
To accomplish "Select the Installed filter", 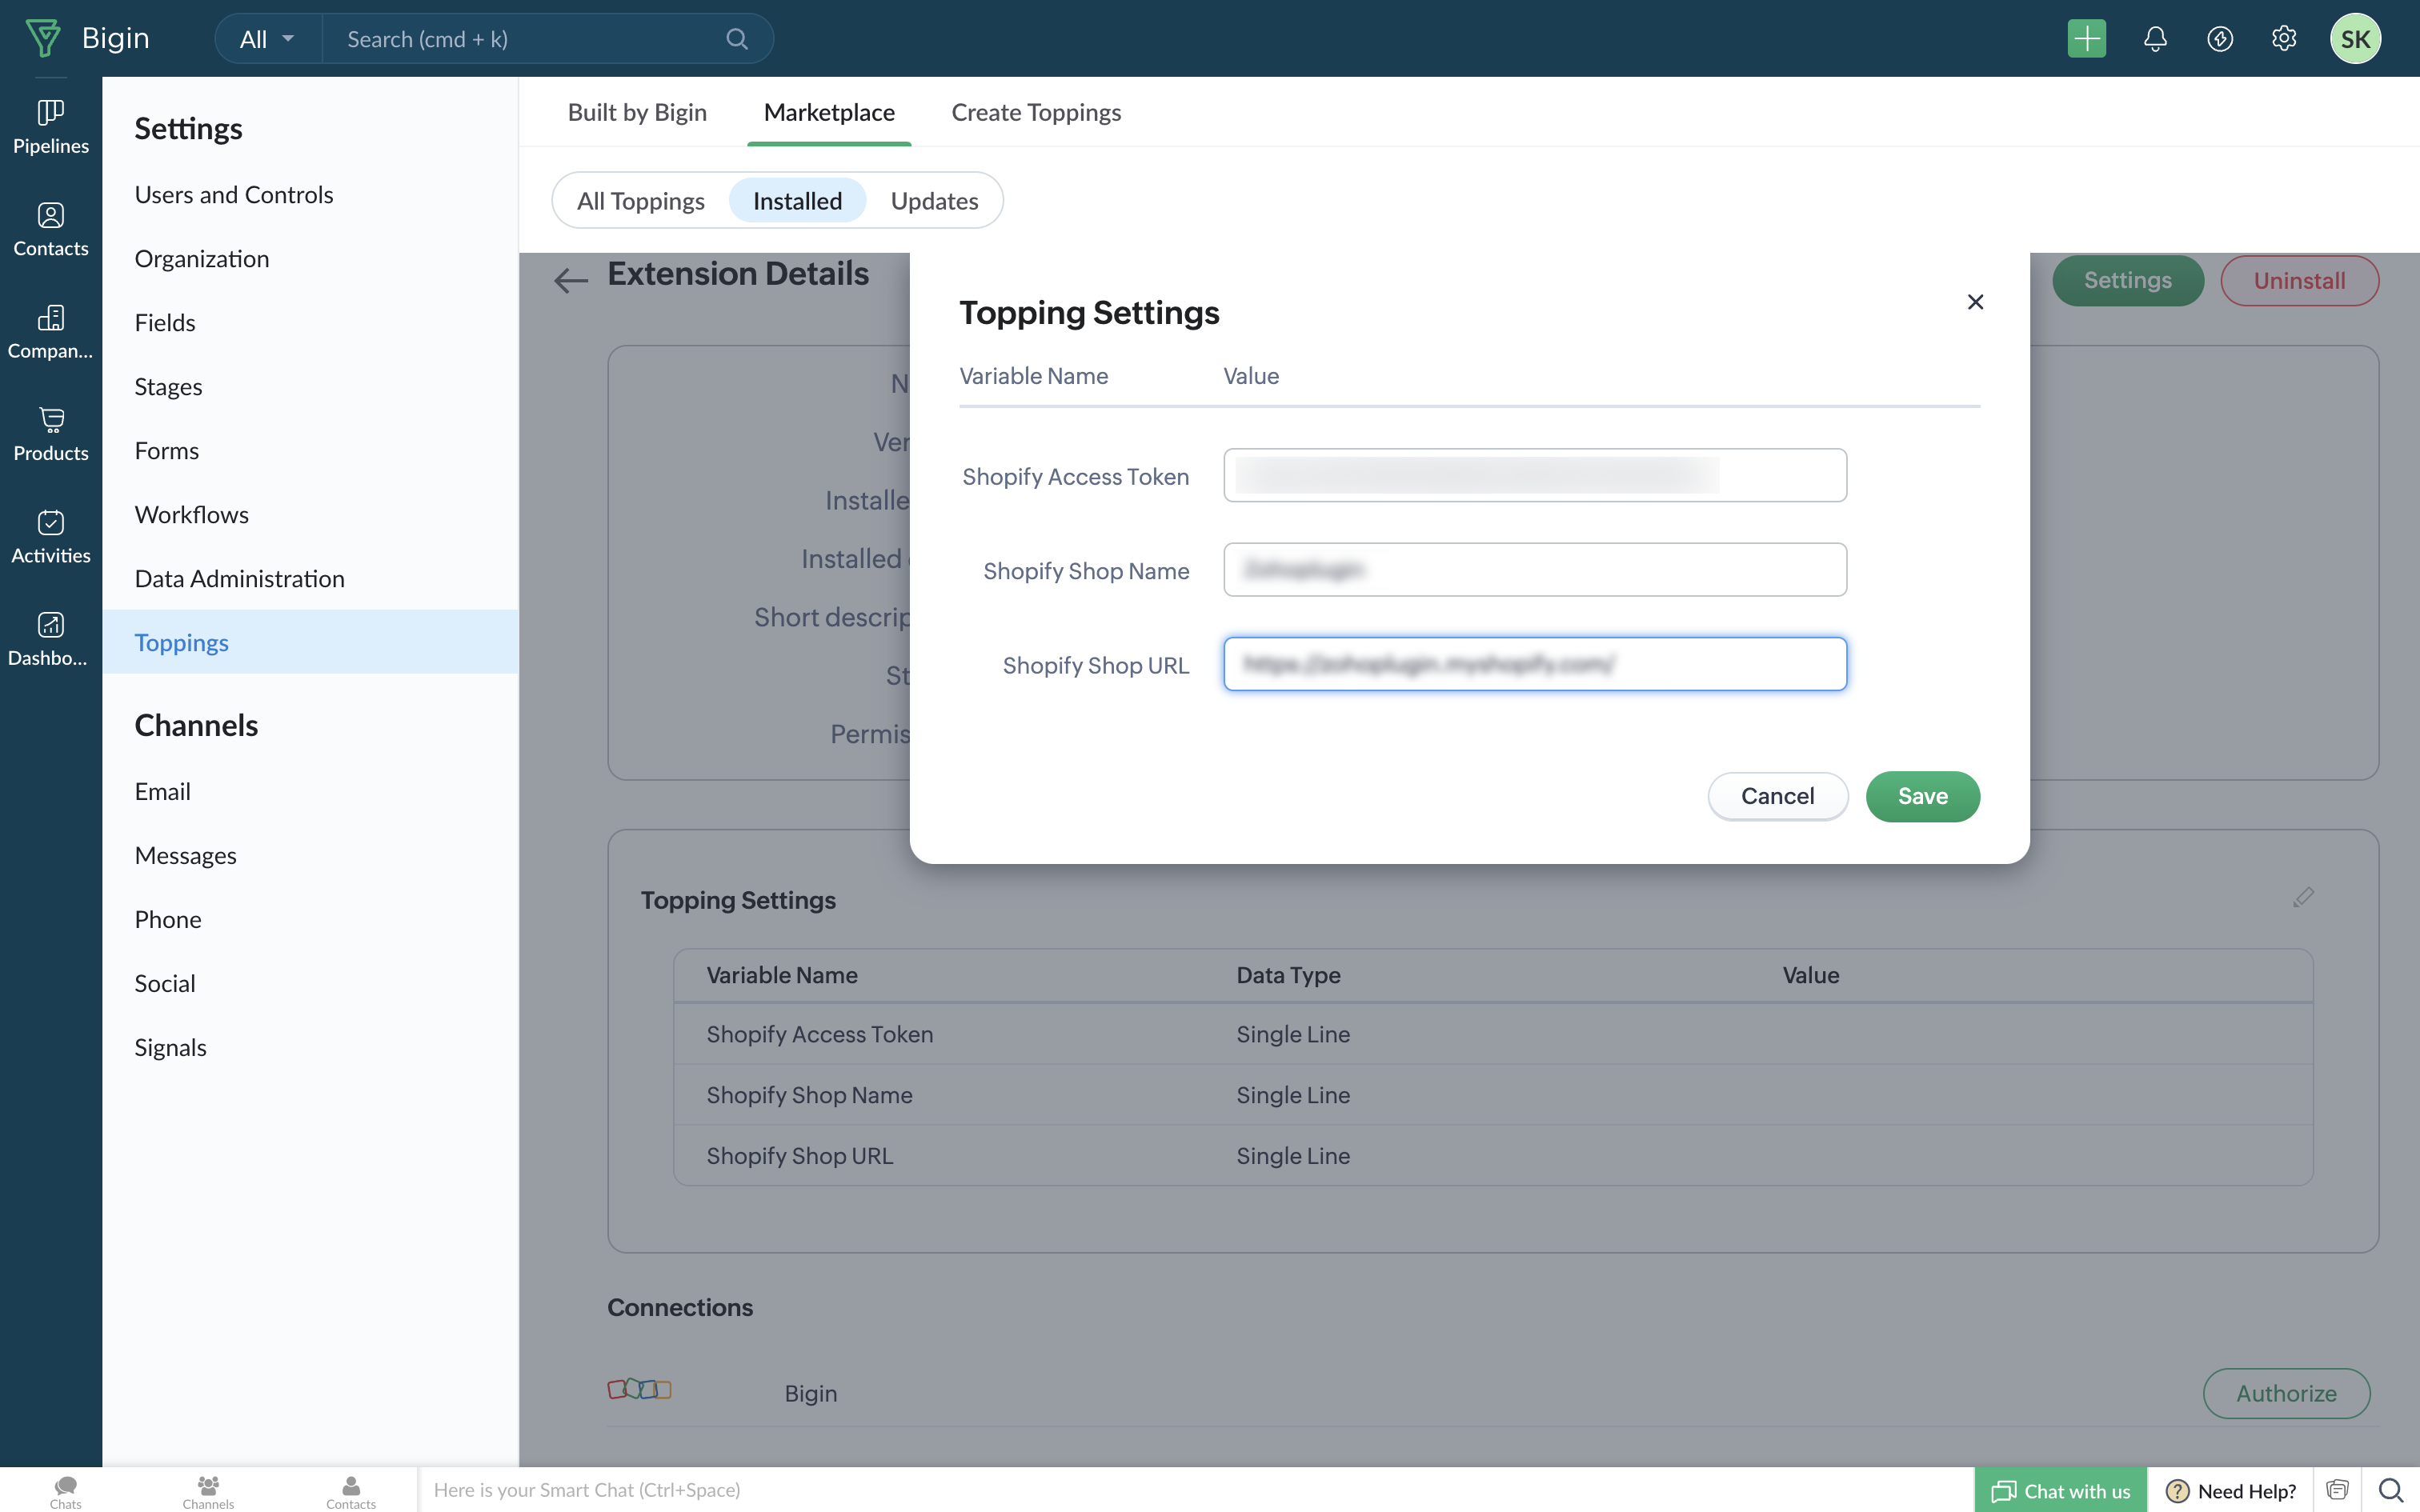I will coord(797,201).
